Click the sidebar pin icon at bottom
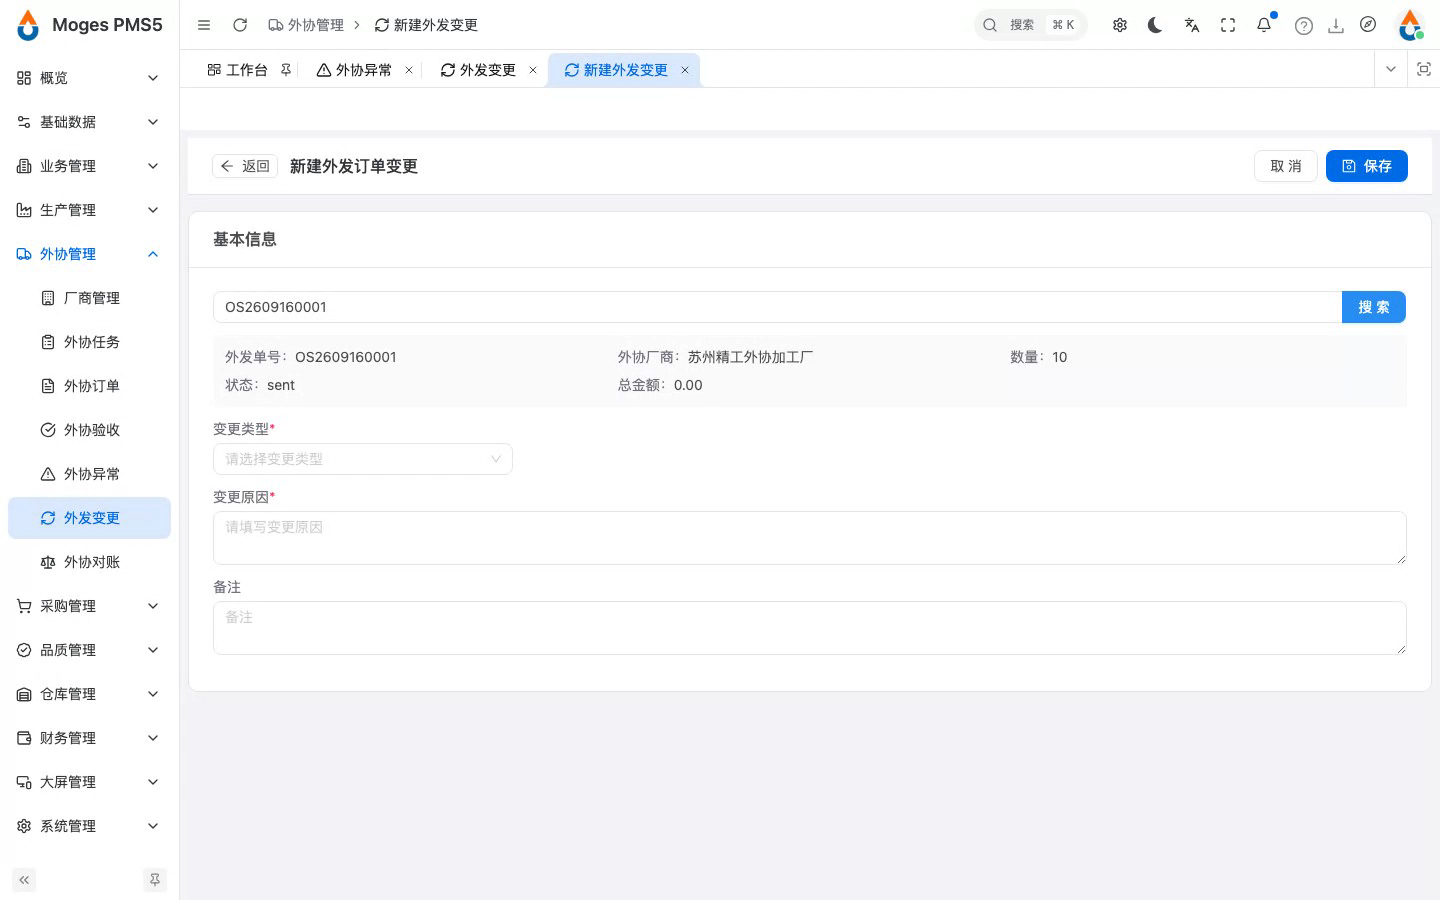The height and width of the screenshot is (900, 1440). (x=155, y=880)
